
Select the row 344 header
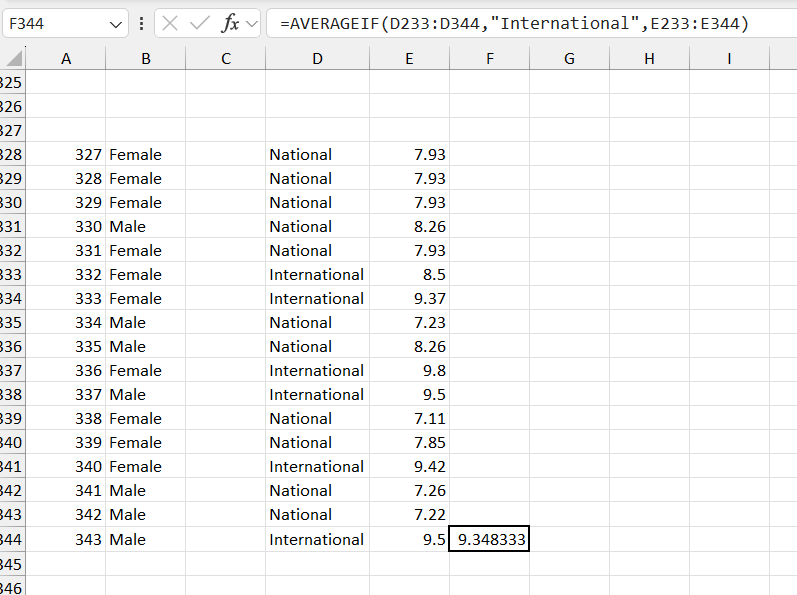pos(12,539)
